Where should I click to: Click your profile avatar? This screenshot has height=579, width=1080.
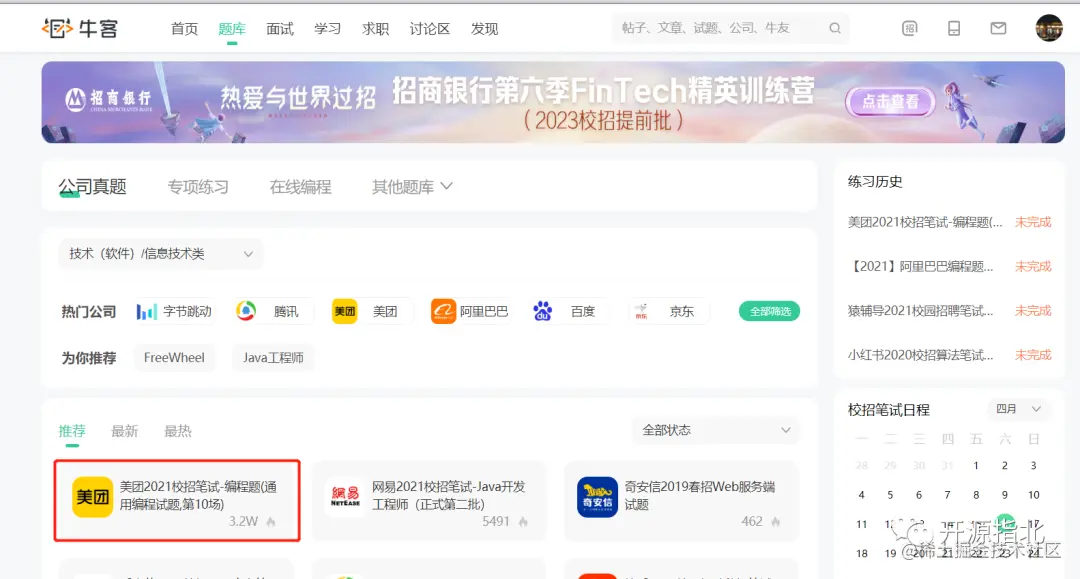pos(1049,27)
